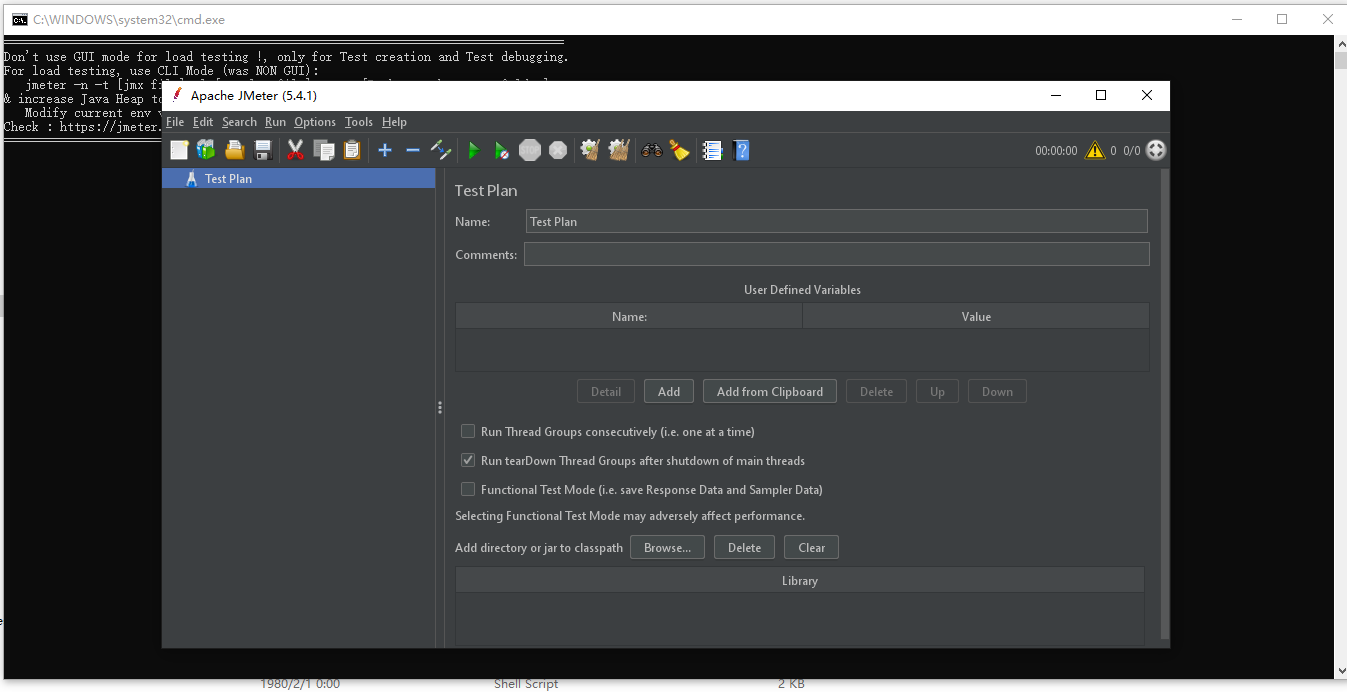Open the Options menu
Viewport: 1347px width, 692px height.
click(315, 122)
